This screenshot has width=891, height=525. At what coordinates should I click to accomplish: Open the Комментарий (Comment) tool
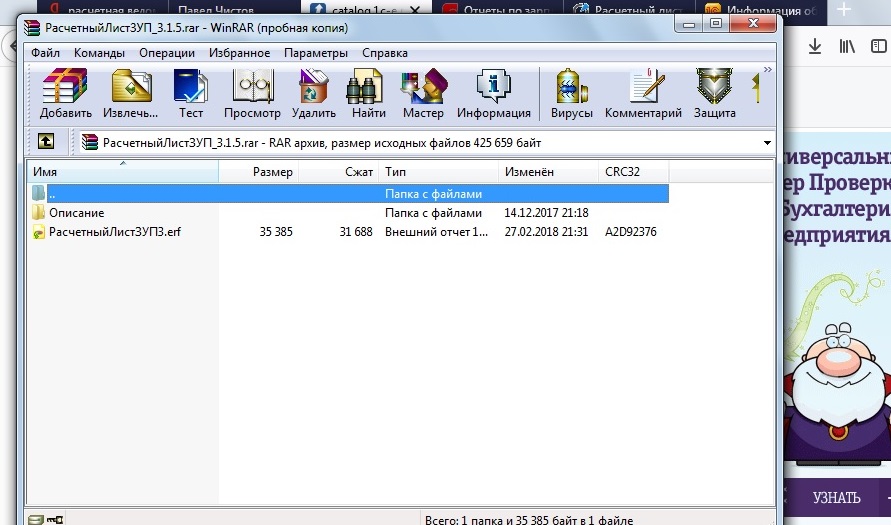click(643, 93)
